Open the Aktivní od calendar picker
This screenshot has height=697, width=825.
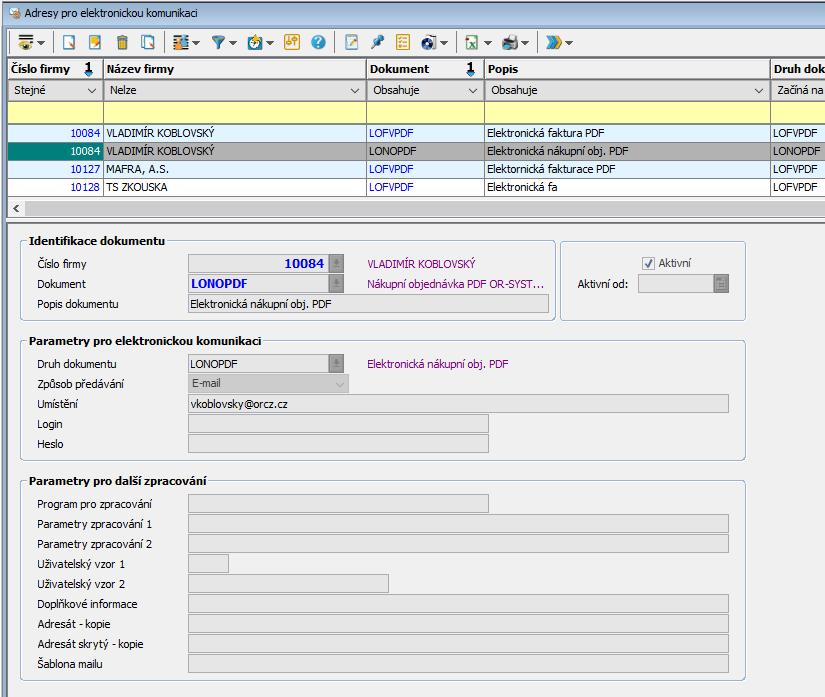tap(721, 284)
